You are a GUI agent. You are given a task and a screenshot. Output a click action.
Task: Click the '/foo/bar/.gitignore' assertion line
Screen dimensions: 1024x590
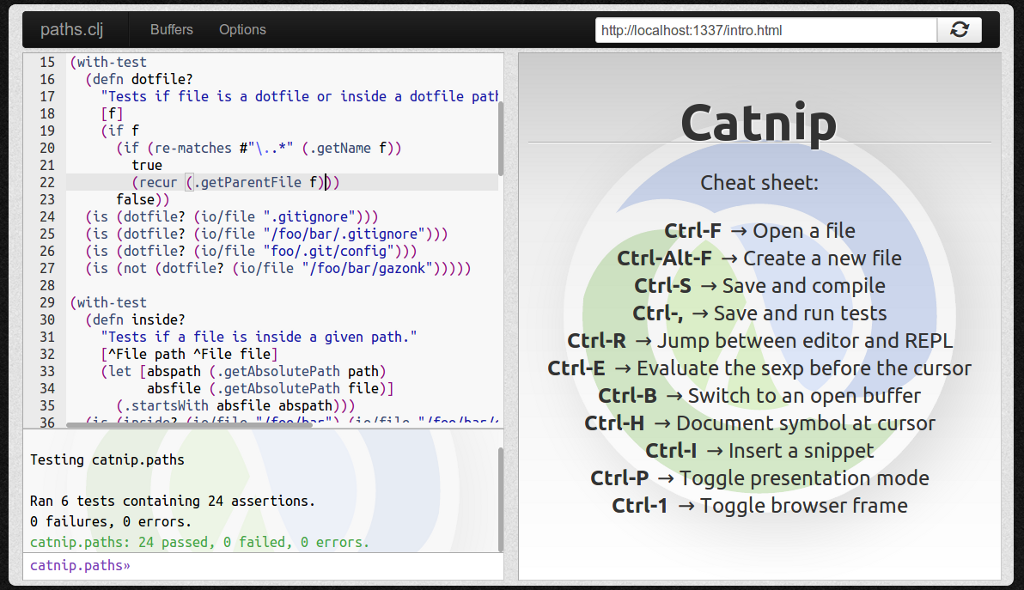tap(266, 234)
